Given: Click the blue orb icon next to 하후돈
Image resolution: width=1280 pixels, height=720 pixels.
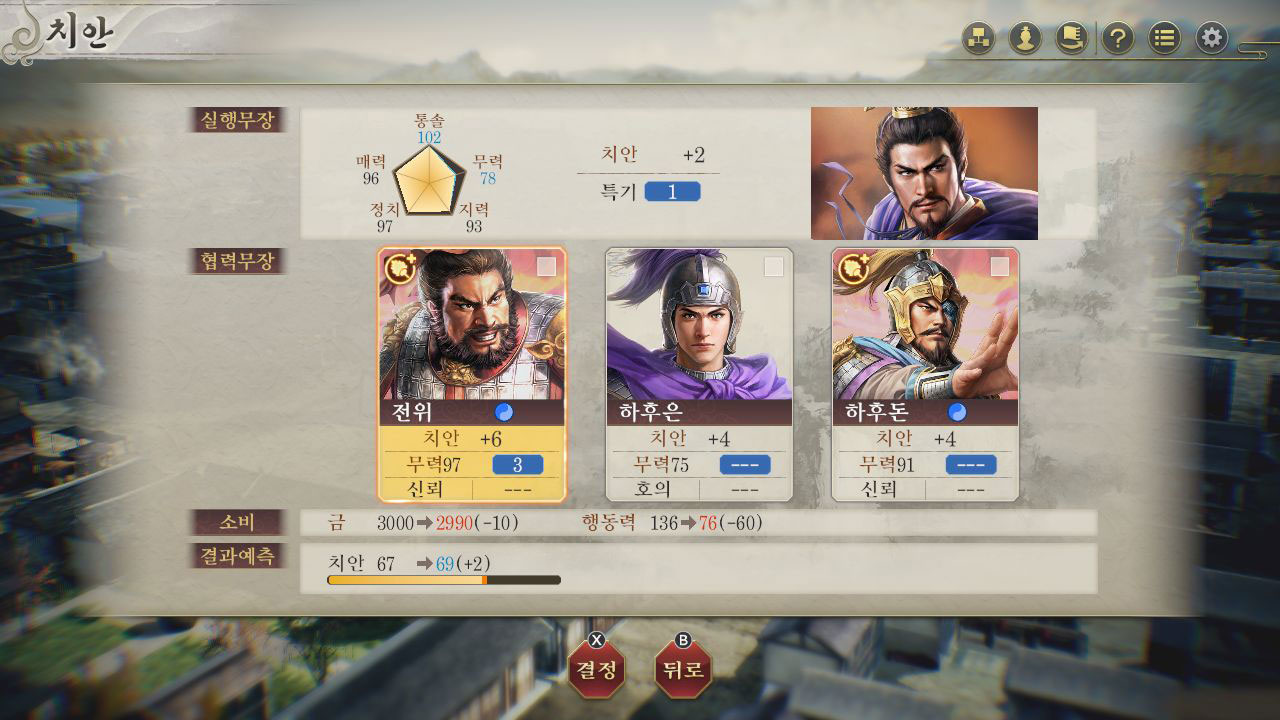Looking at the screenshot, I should pos(958,412).
